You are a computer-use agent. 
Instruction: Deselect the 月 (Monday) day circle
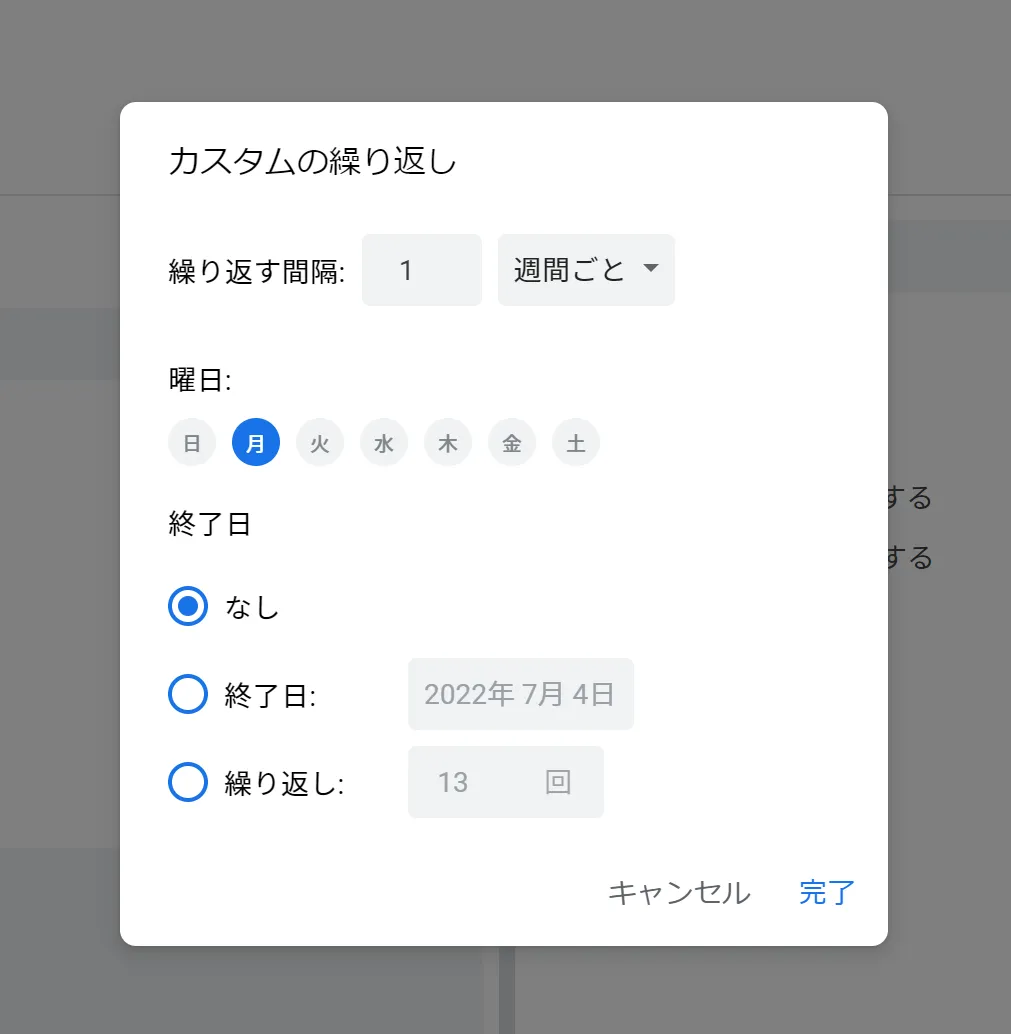[256, 442]
